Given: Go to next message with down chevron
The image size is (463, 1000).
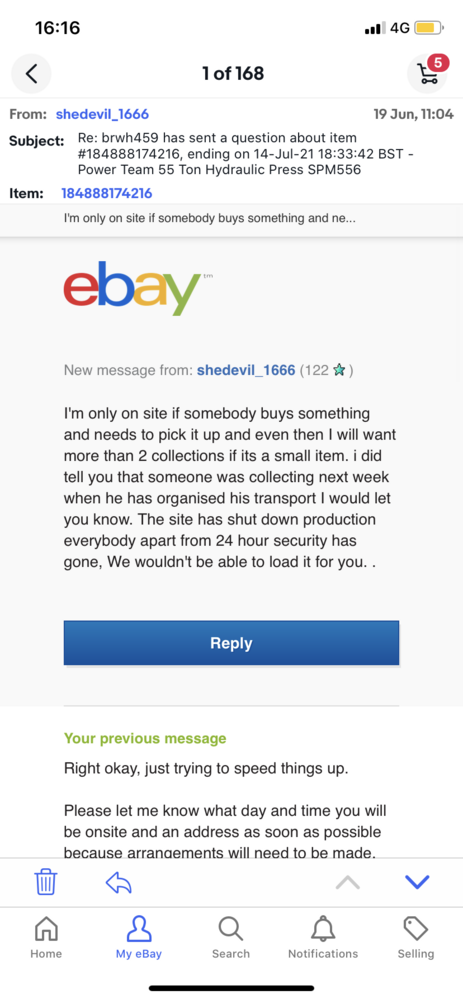Looking at the screenshot, I should [417, 883].
